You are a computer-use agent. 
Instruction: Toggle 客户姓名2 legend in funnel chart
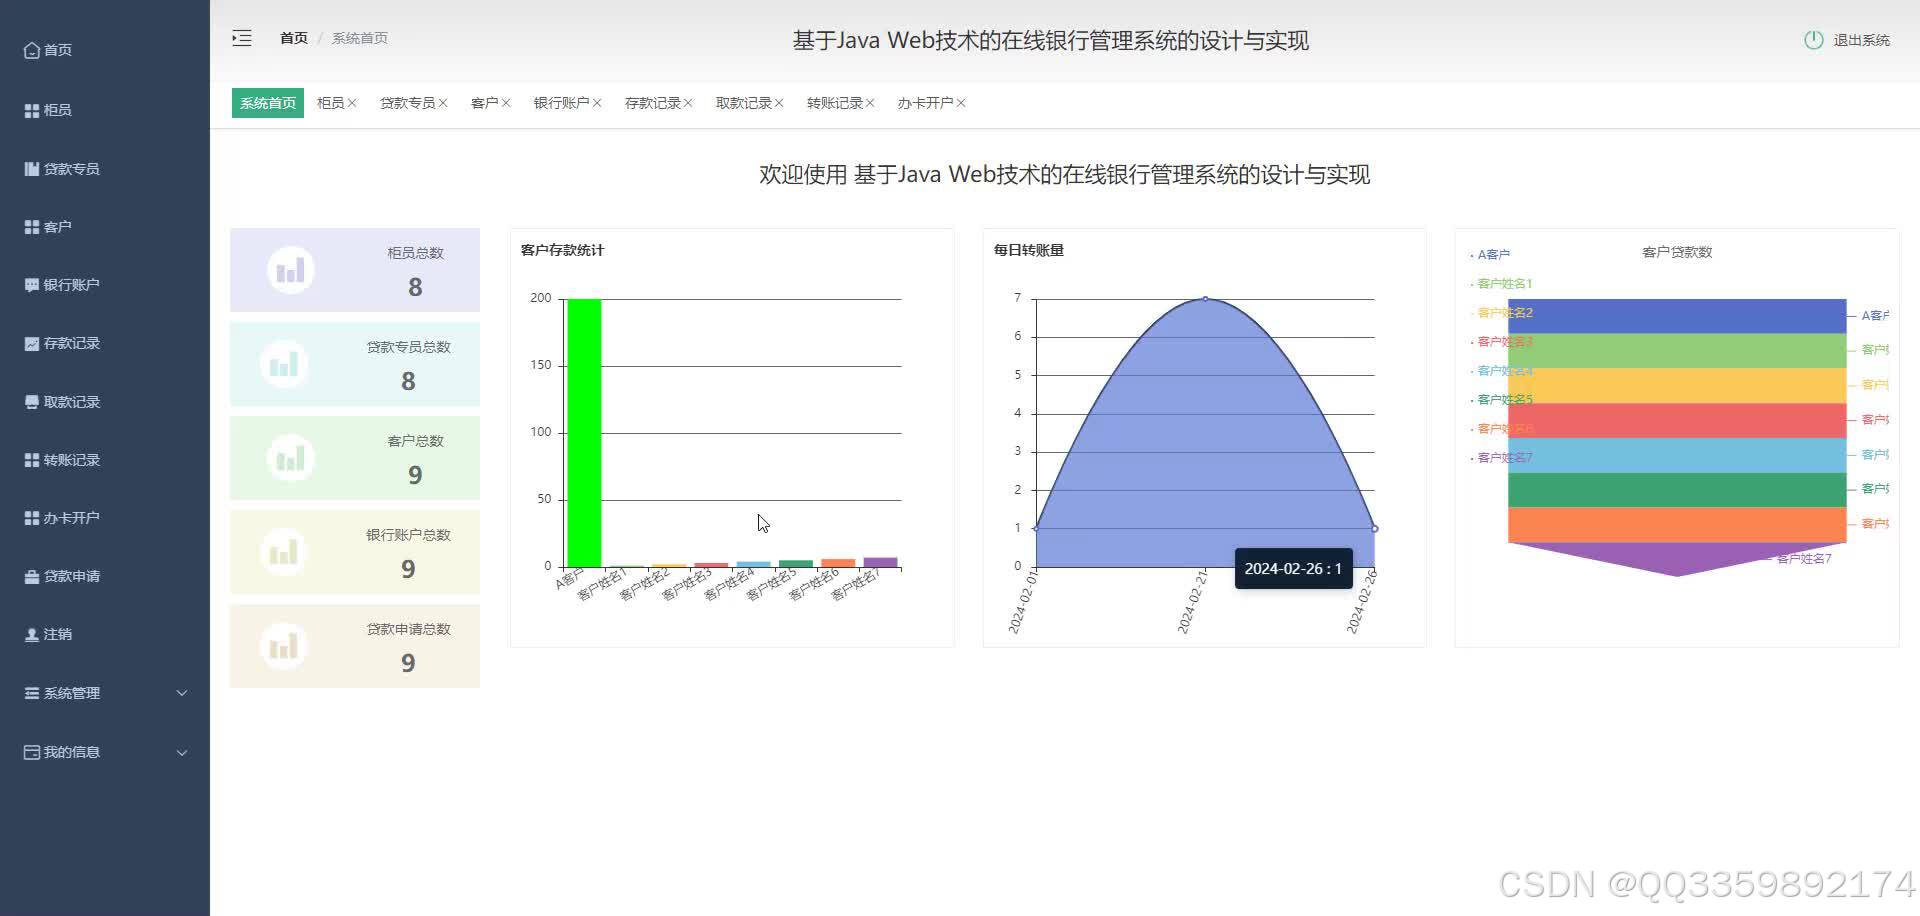1501,313
